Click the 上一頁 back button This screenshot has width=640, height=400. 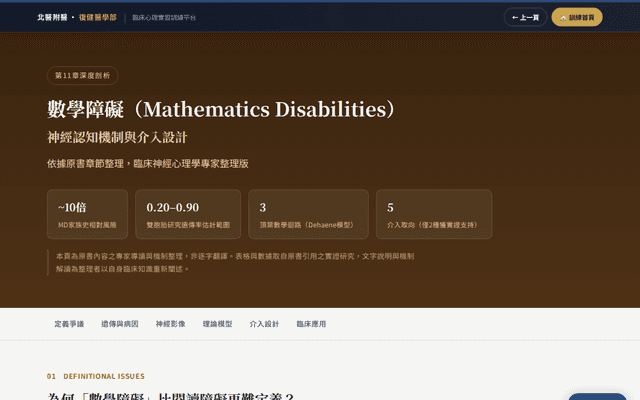pyautogui.click(x=525, y=17)
